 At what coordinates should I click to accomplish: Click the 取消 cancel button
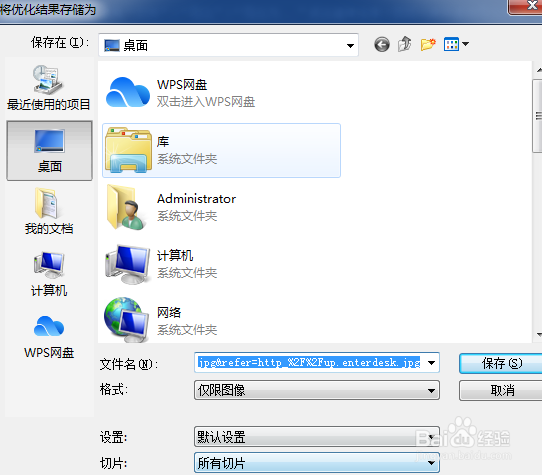tap(501, 390)
